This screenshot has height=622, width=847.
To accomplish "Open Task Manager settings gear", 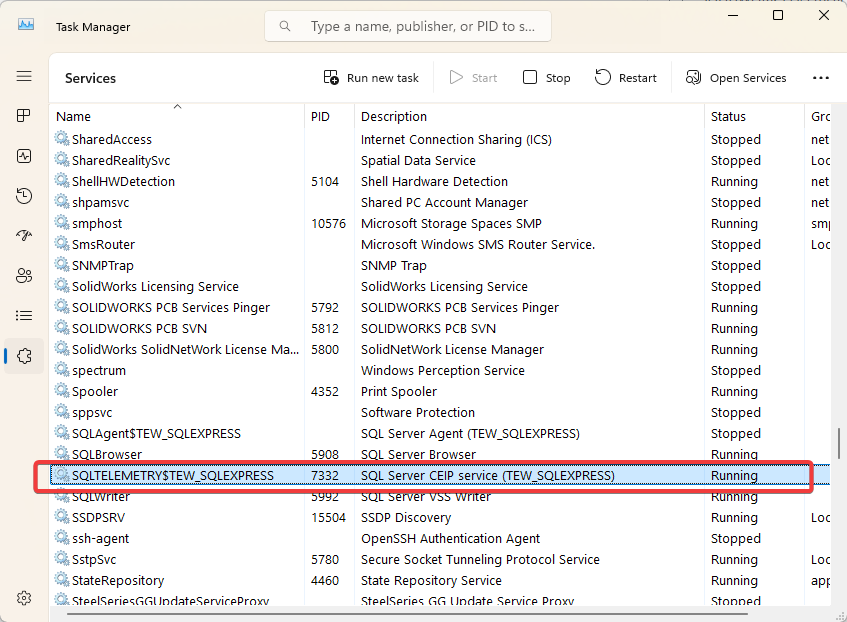I will coord(24,598).
